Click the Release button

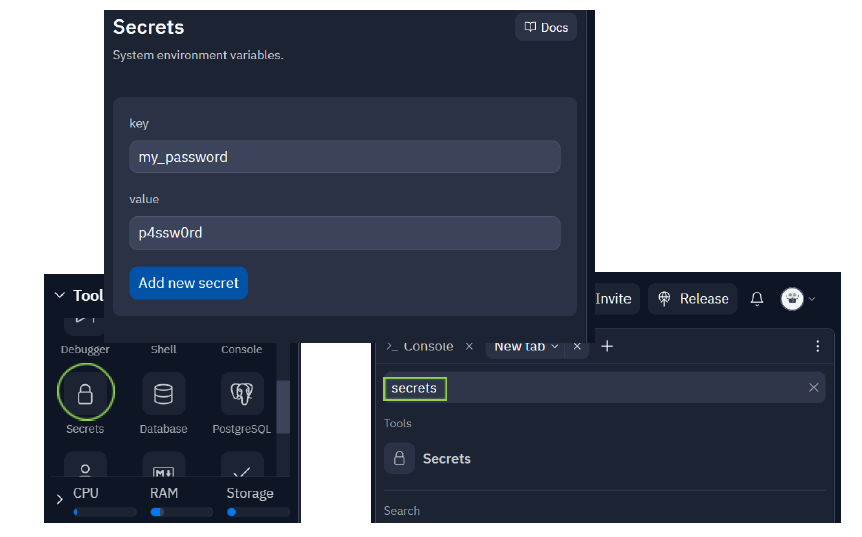pyautogui.click(x=692, y=299)
